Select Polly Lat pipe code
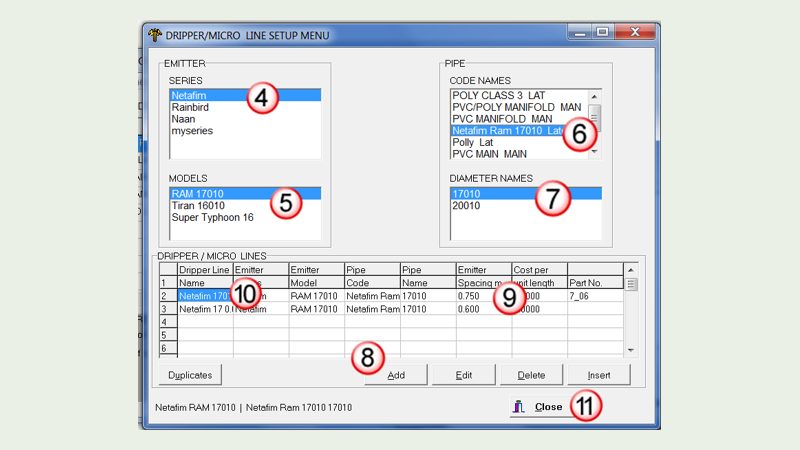The width and height of the screenshot is (800, 450). [x=519, y=142]
